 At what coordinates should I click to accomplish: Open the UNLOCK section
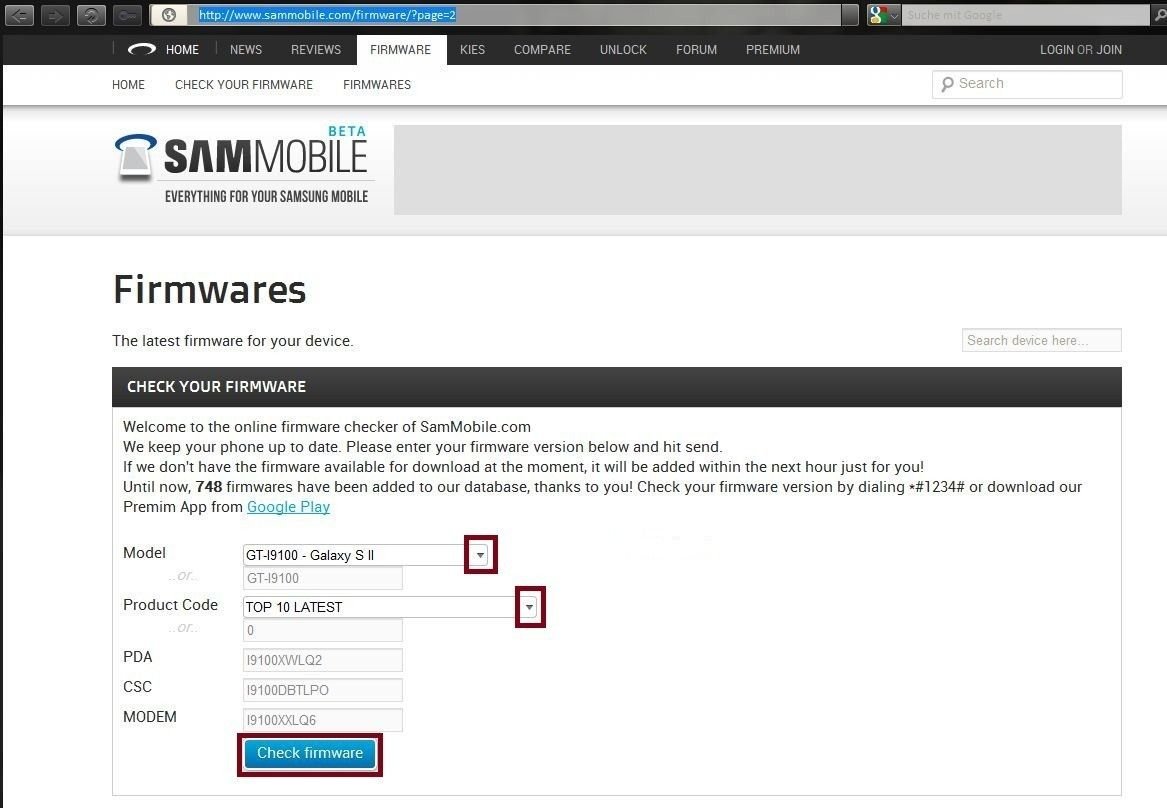623,50
